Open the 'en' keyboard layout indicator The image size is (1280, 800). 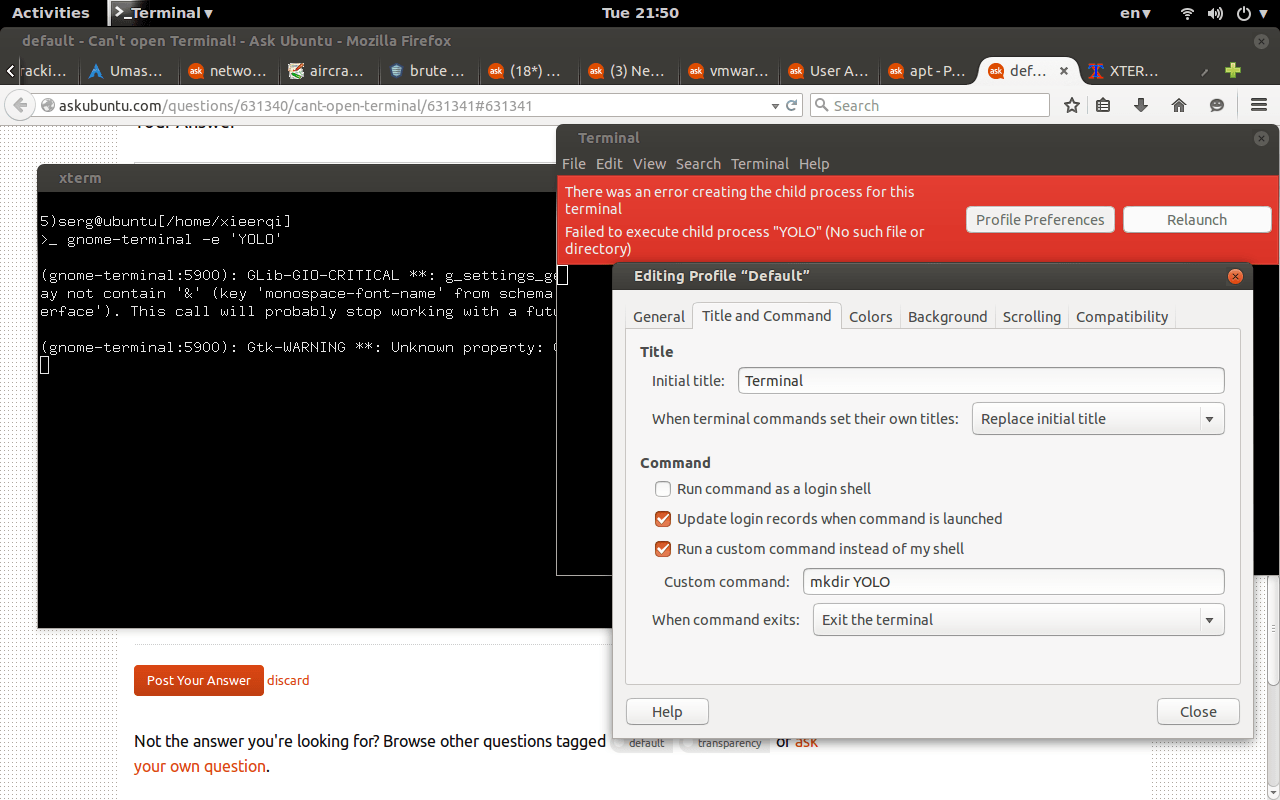(1135, 13)
